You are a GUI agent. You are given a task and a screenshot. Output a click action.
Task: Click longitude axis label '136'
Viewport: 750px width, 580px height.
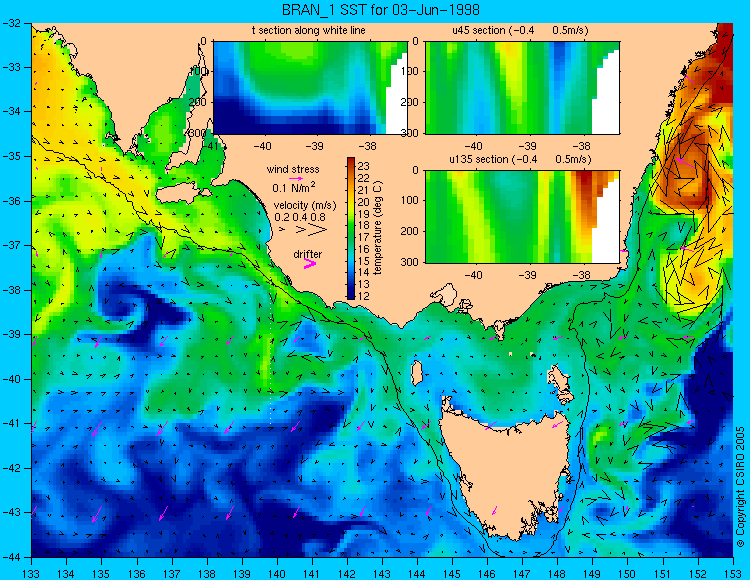click(x=136, y=573)
